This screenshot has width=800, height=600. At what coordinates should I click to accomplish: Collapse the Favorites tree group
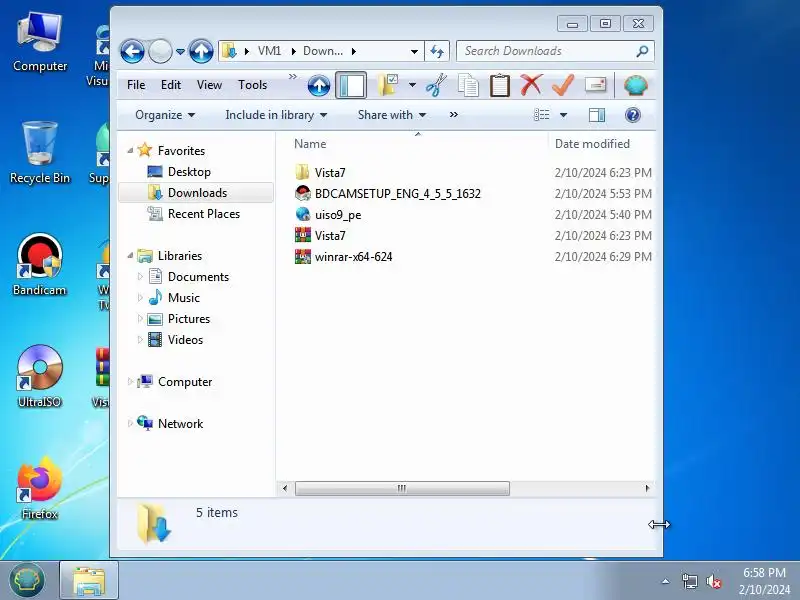130,151
